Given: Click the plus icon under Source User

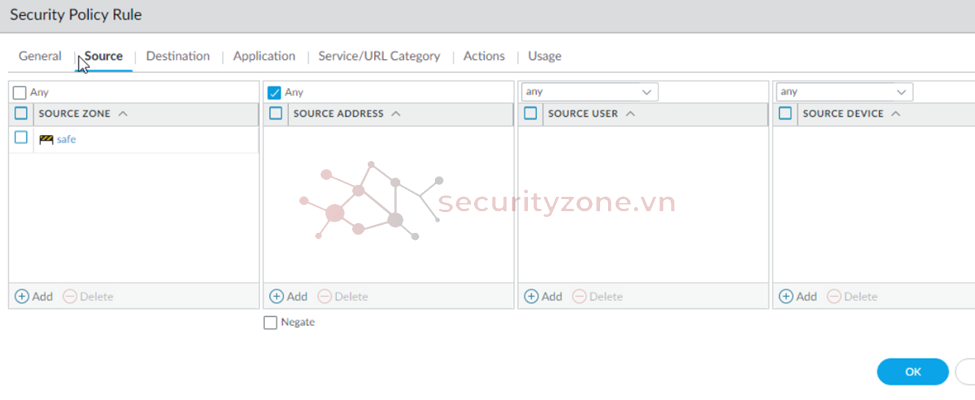Looking at the screenshot, I should click(x=532, y=296).
